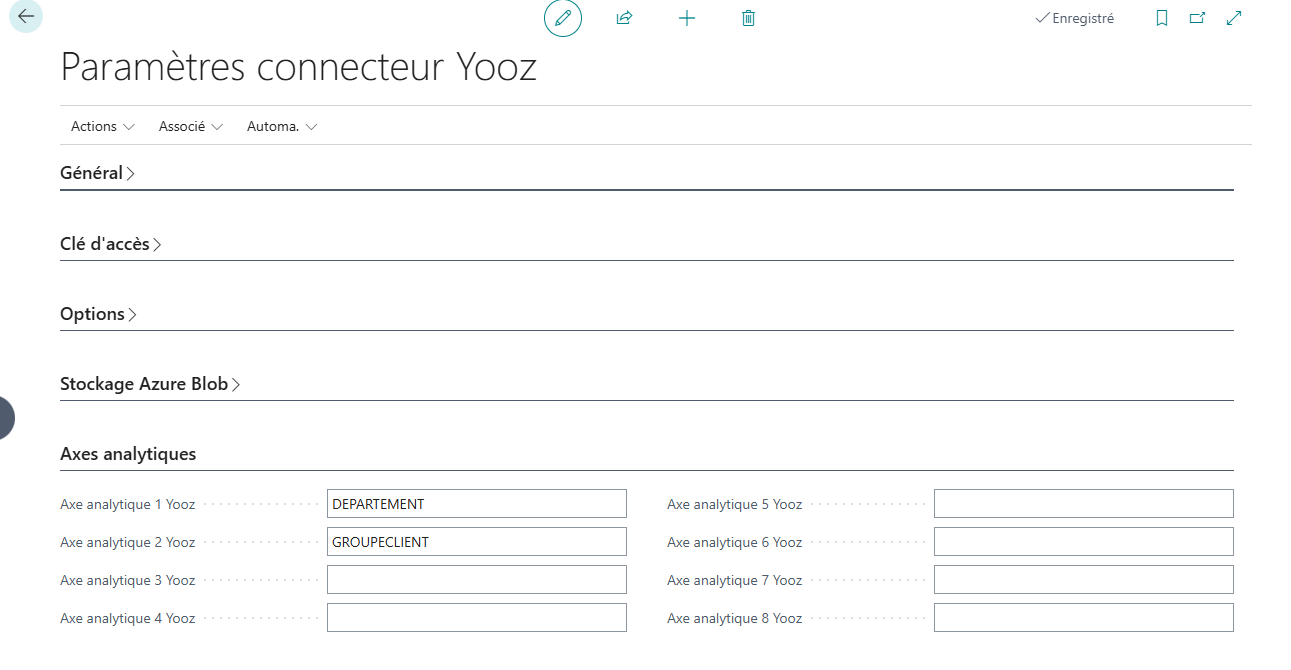1291x670 pixels.
Task: Expand the Options section
Action: pyautogui.click(x=98, y=314)
